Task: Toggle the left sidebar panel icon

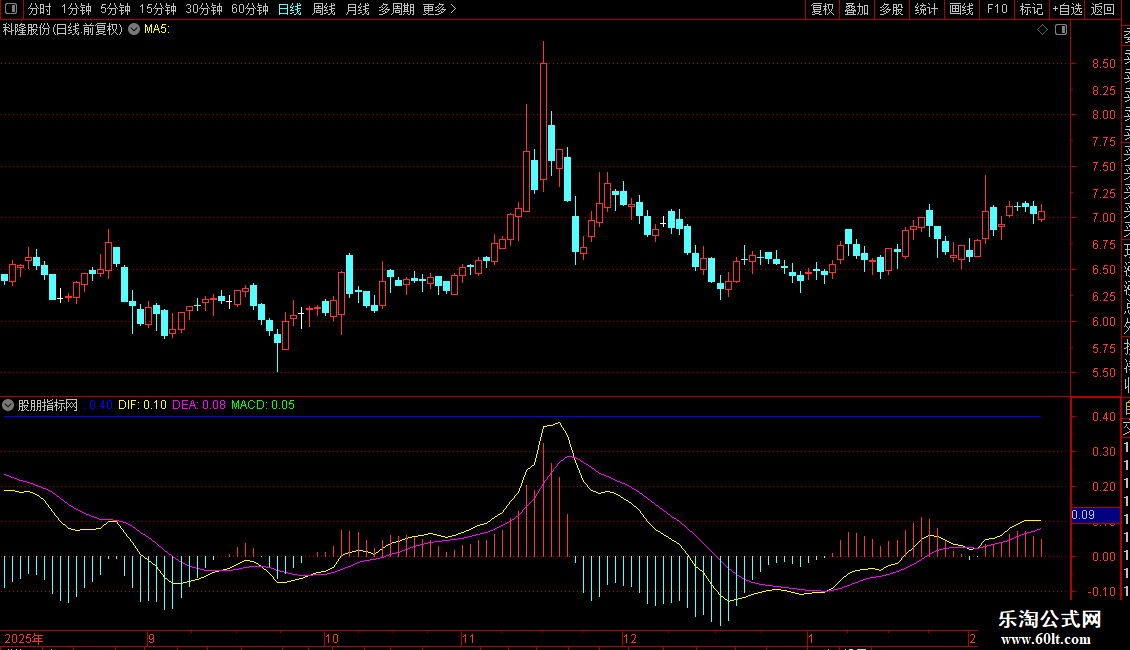Action: pyautogui.click(x=10, y=10)
